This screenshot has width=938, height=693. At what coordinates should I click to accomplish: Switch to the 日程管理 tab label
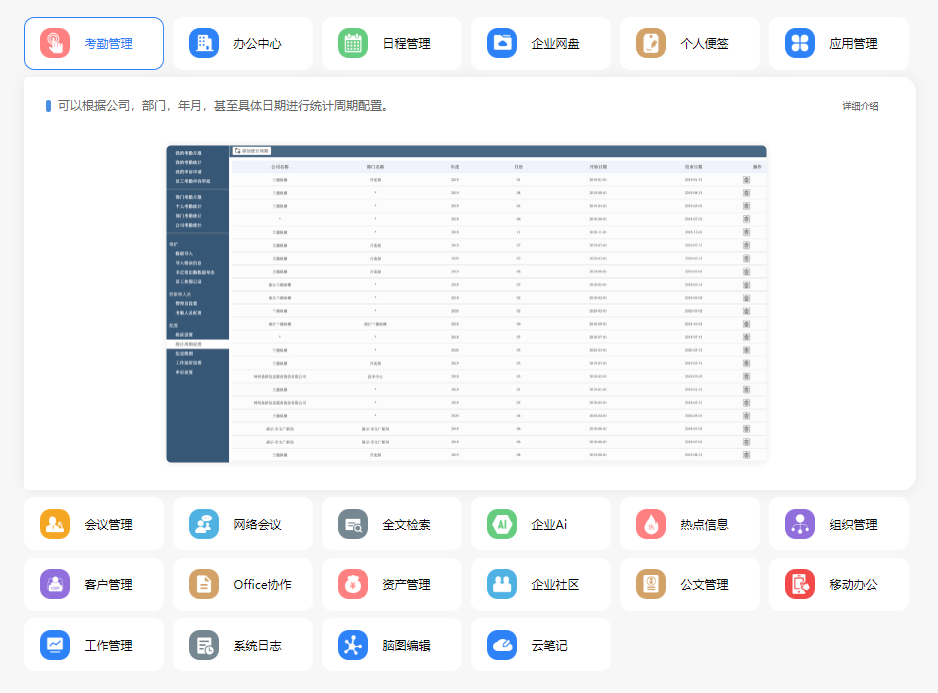406,44
